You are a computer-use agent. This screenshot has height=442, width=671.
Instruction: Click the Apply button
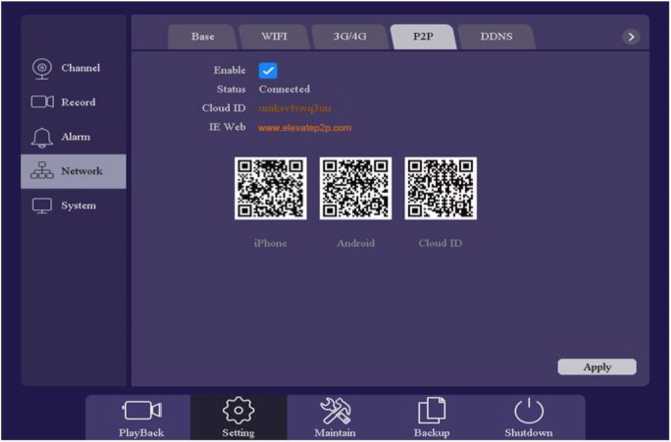pyautogui.click(x=597, y=367)
